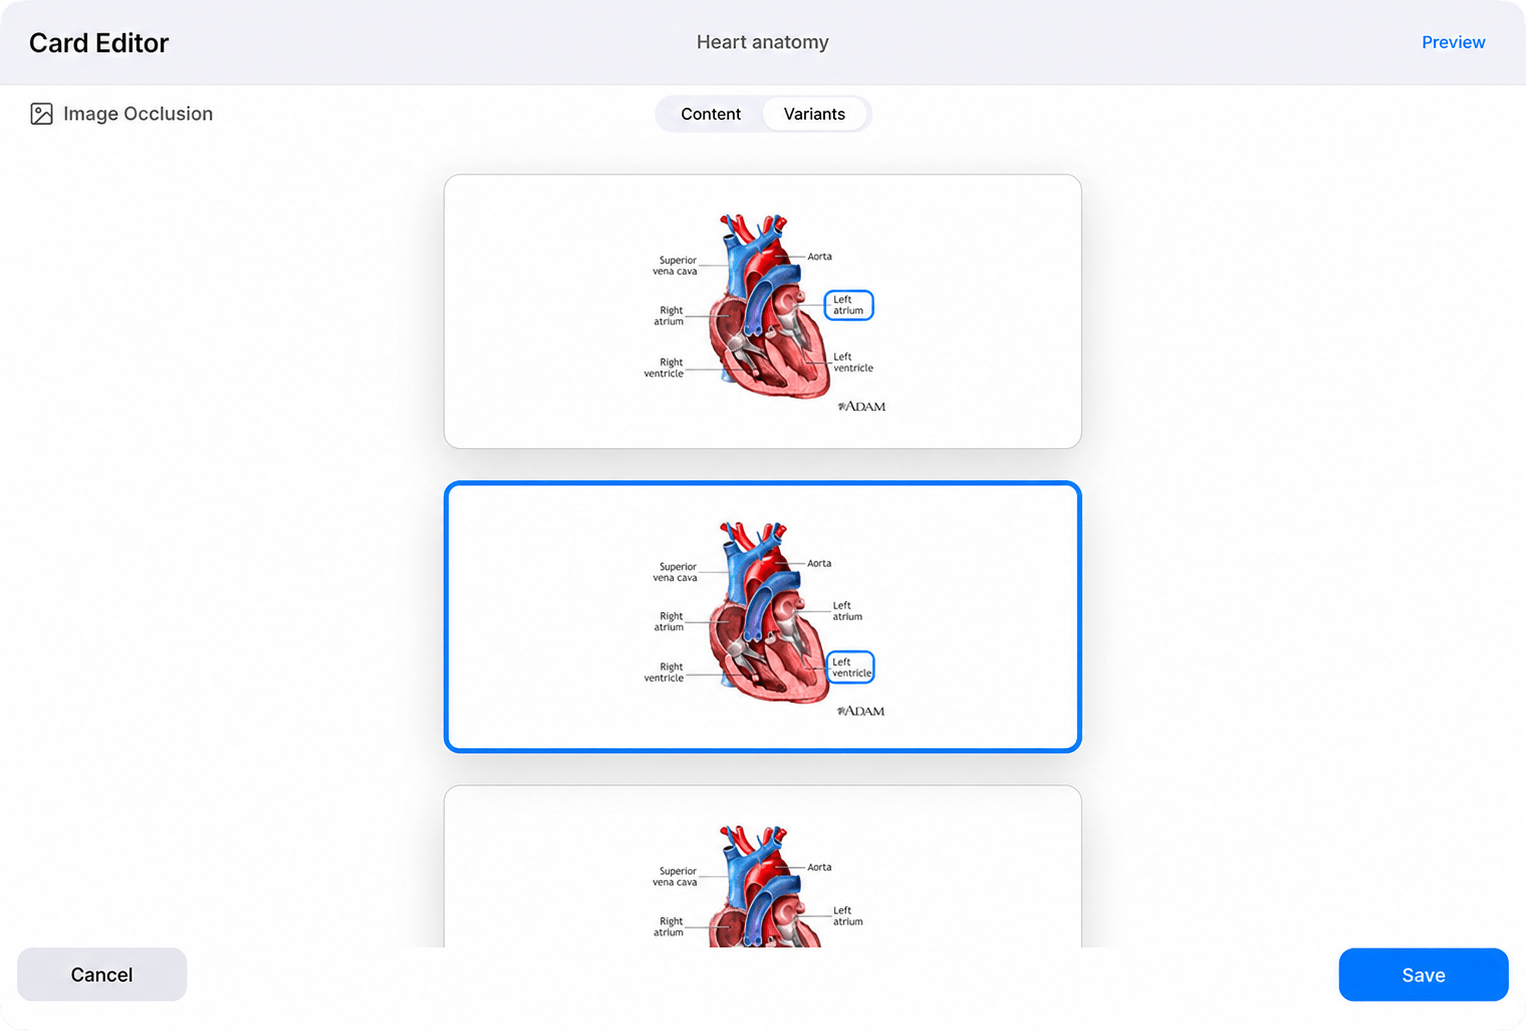Click the Card Editor heading
Image resolution: width=1526 pixels, height=1031 pixels.
pos(99,43)
